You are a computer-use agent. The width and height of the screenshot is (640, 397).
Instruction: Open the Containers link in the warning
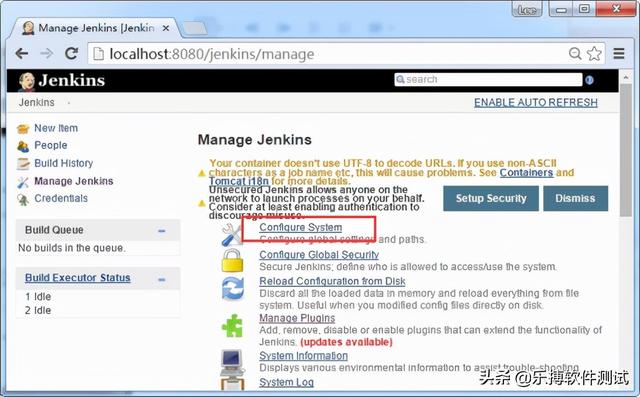click(x=527, y=173)
